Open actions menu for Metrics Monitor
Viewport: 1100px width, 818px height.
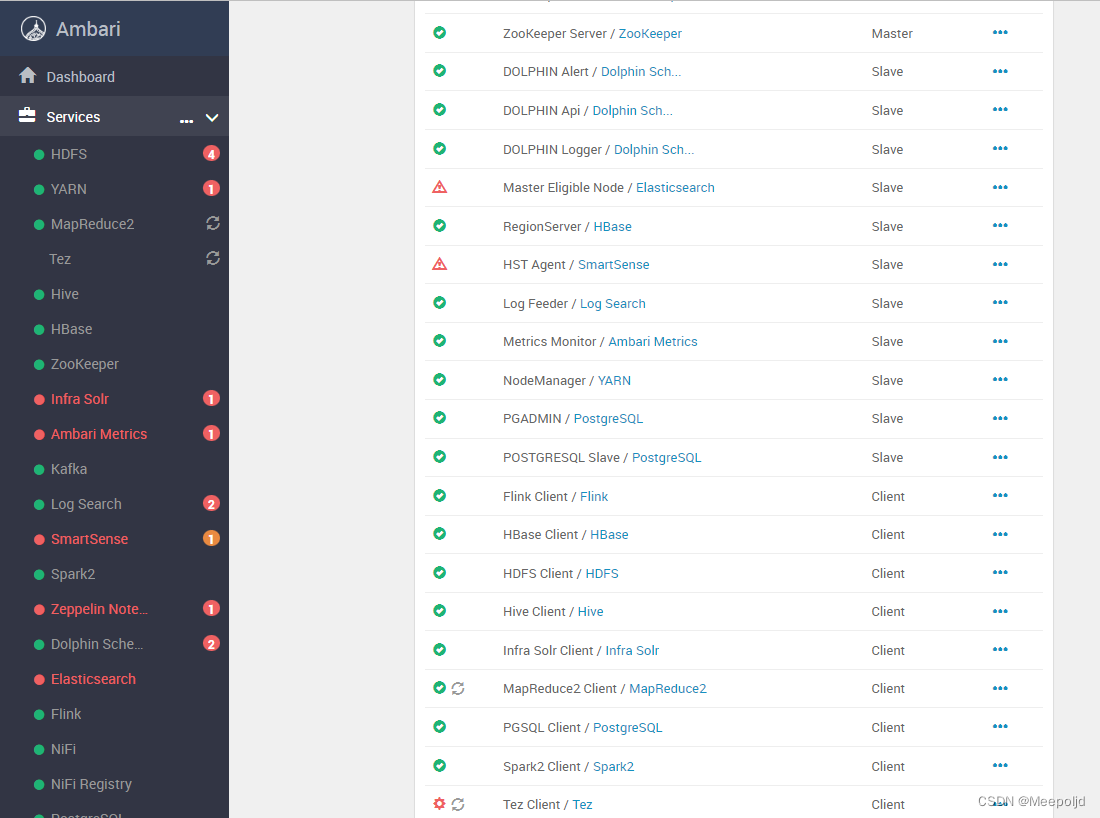tap(1000, 341)
